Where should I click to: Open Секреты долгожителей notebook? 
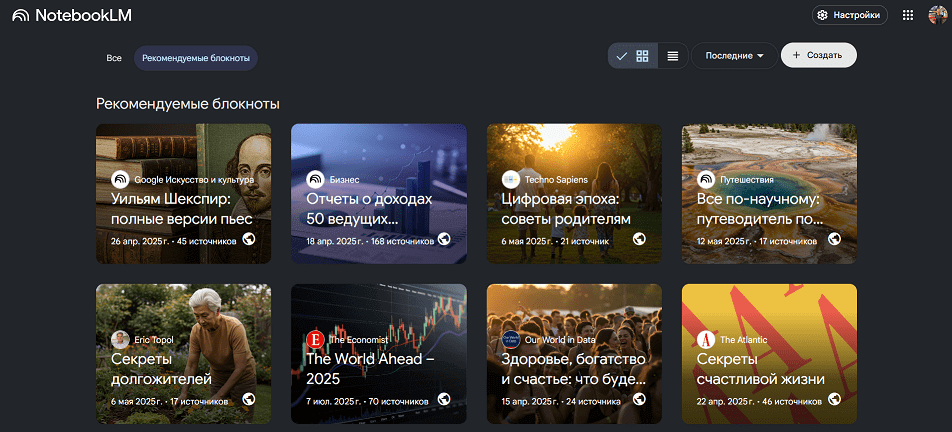183,354
